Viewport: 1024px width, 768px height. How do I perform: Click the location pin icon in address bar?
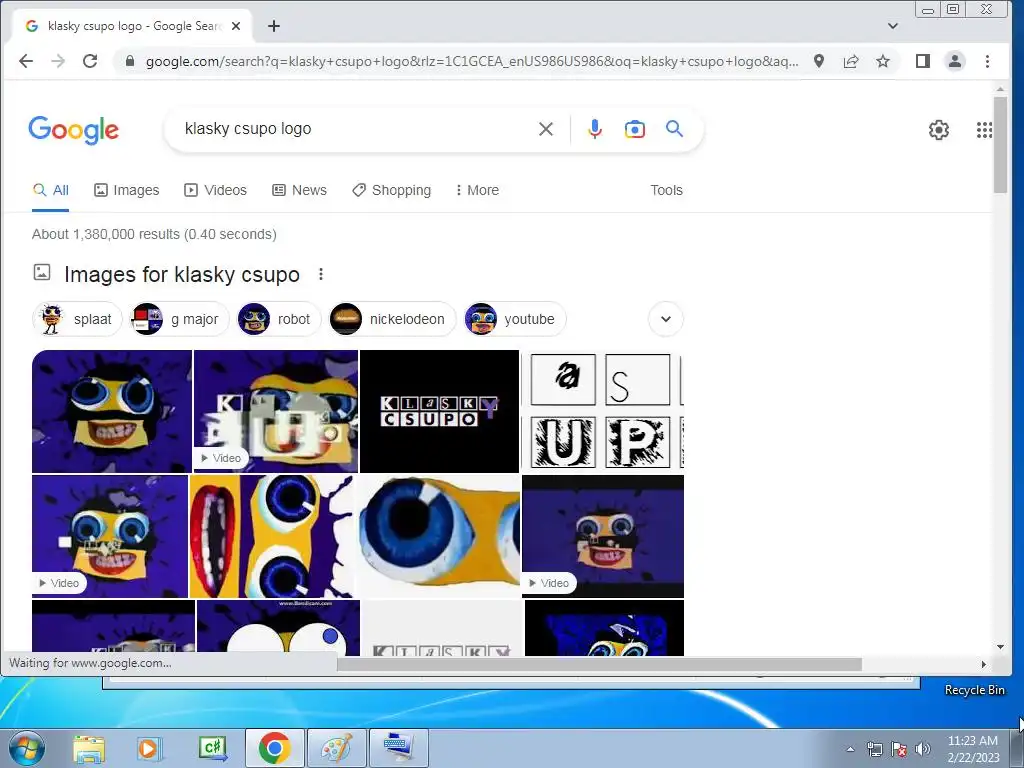(819, 61)
